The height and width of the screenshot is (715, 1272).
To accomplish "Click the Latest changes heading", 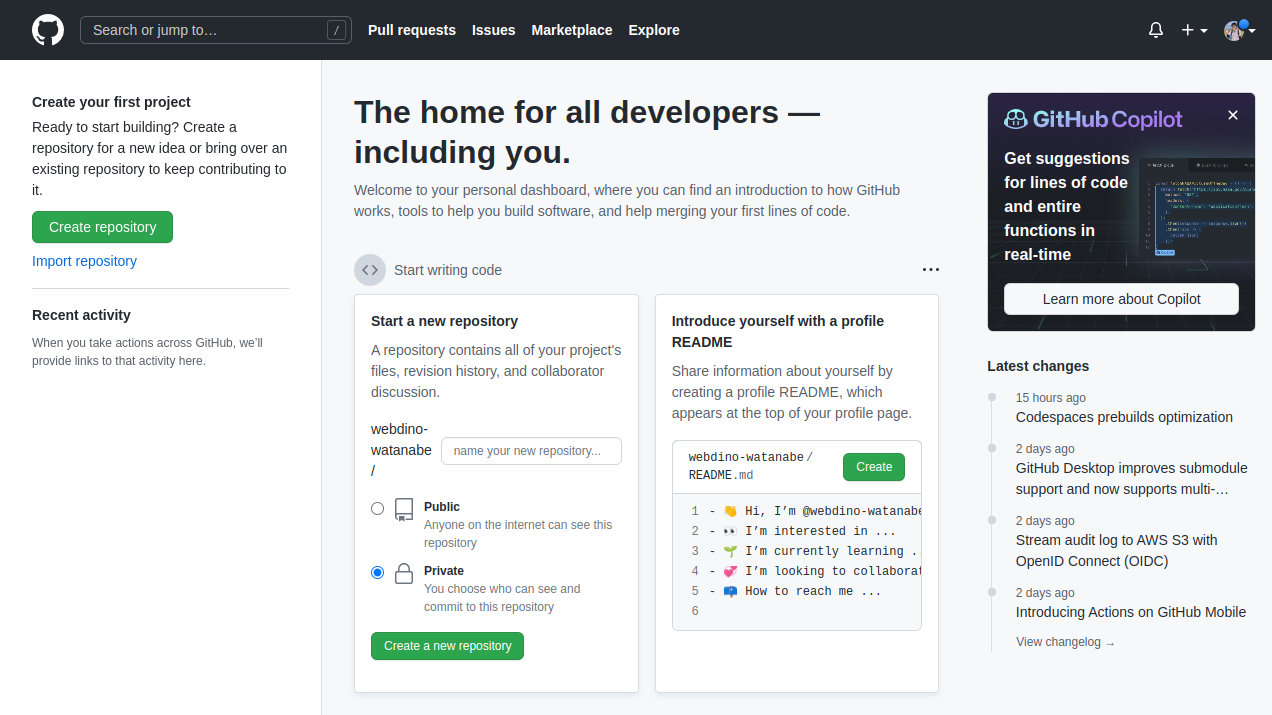I will point(1038,366).
